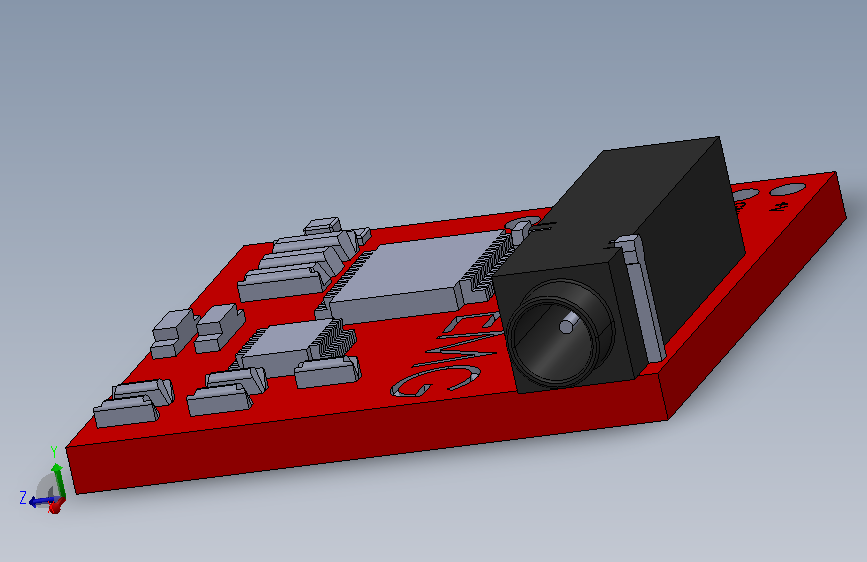Select the red PCB's front edge face
Viewport: 867px width, 562px height.
pos(370,435)
